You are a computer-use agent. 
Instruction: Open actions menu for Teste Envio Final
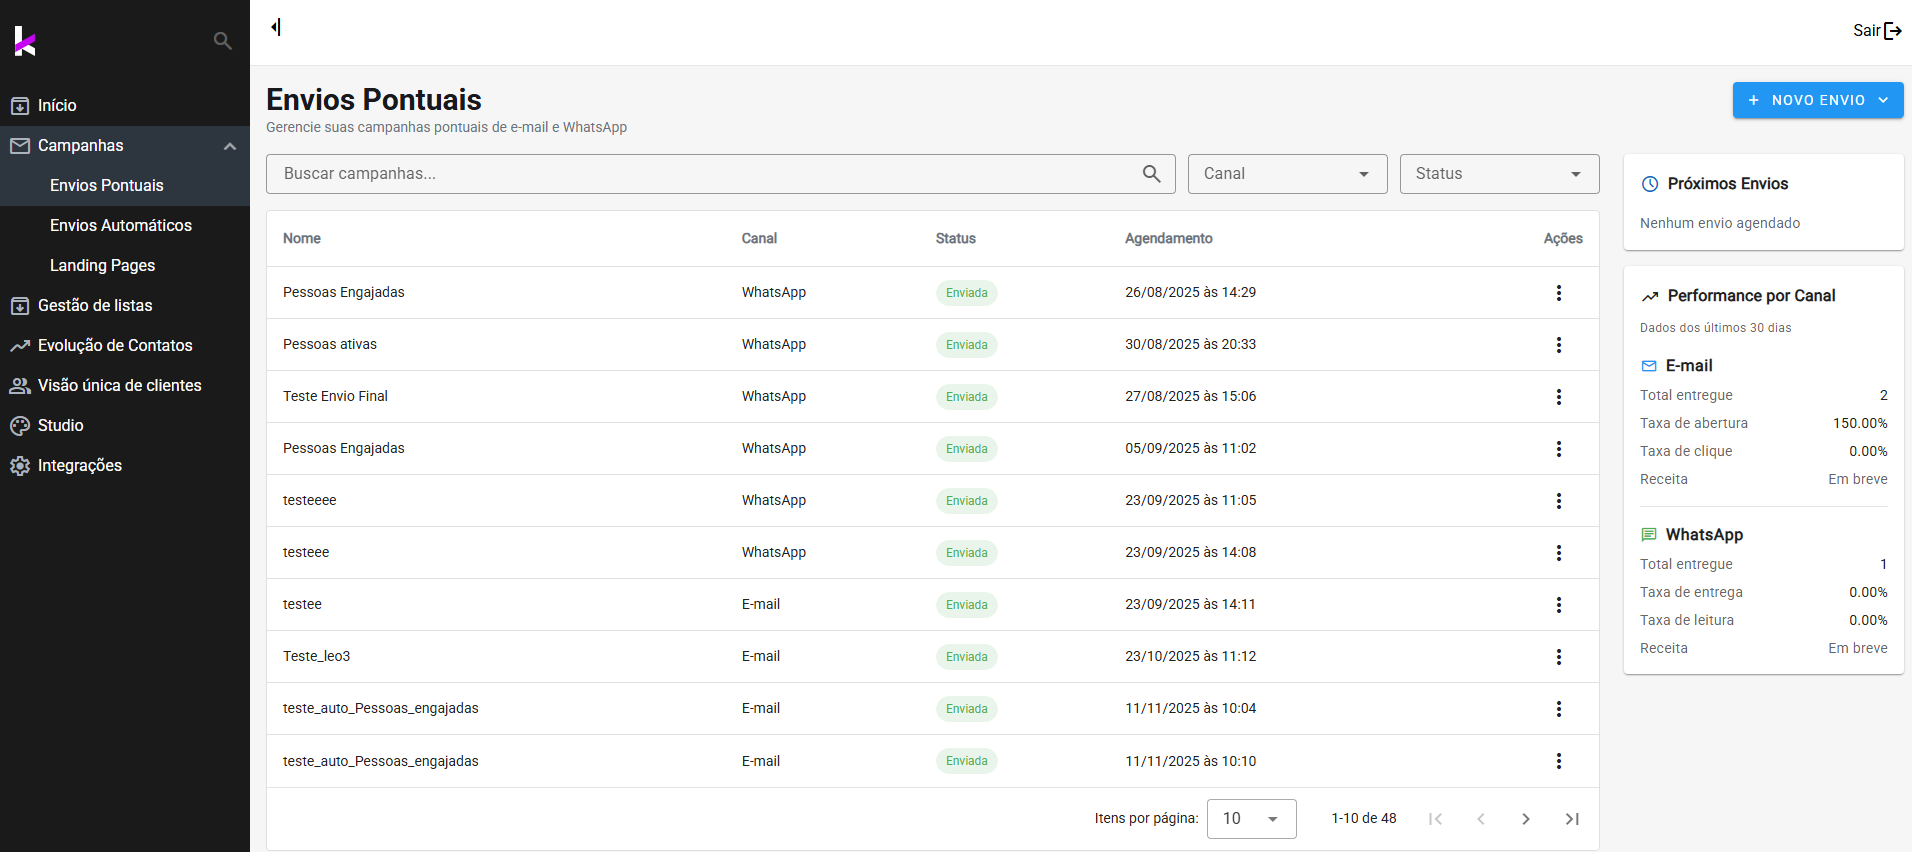(1558, 397)
